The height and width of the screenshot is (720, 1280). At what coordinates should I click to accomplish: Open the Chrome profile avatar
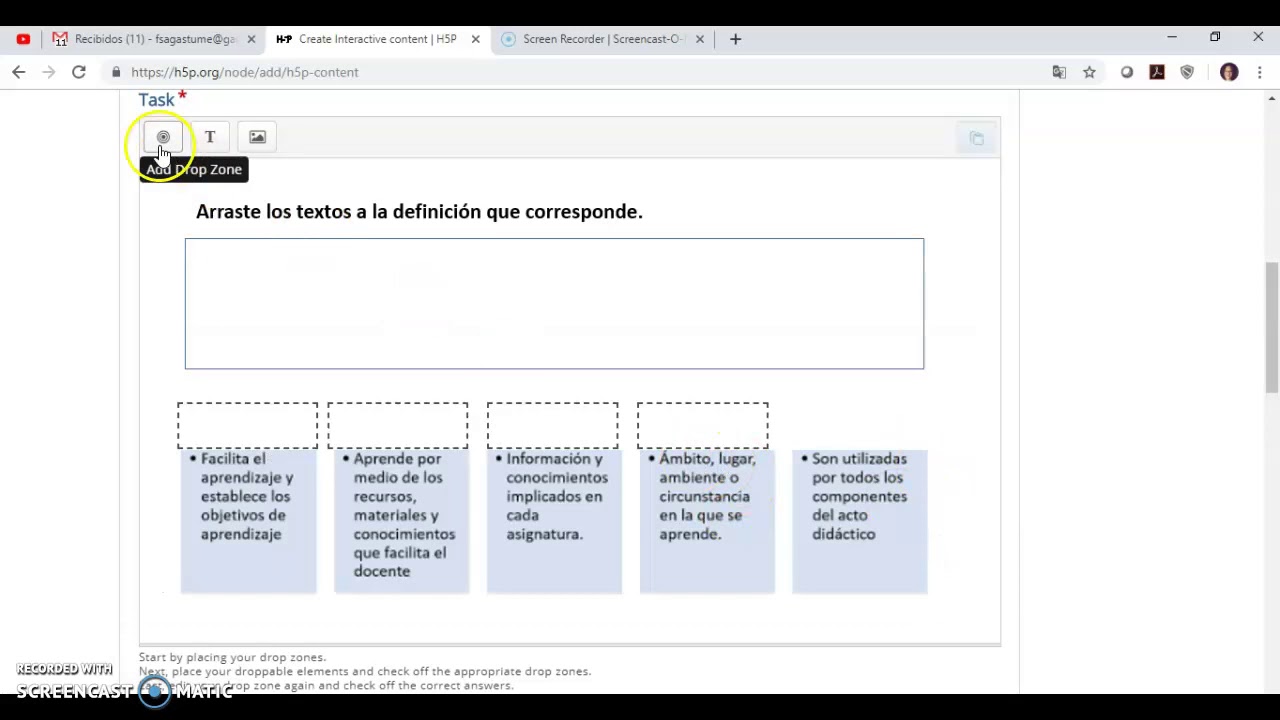point(1229,72)
